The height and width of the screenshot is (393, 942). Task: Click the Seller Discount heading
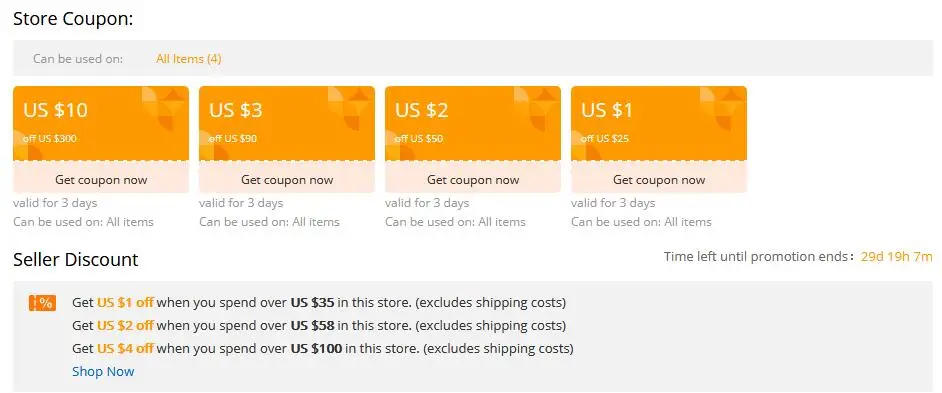point(76,259)
